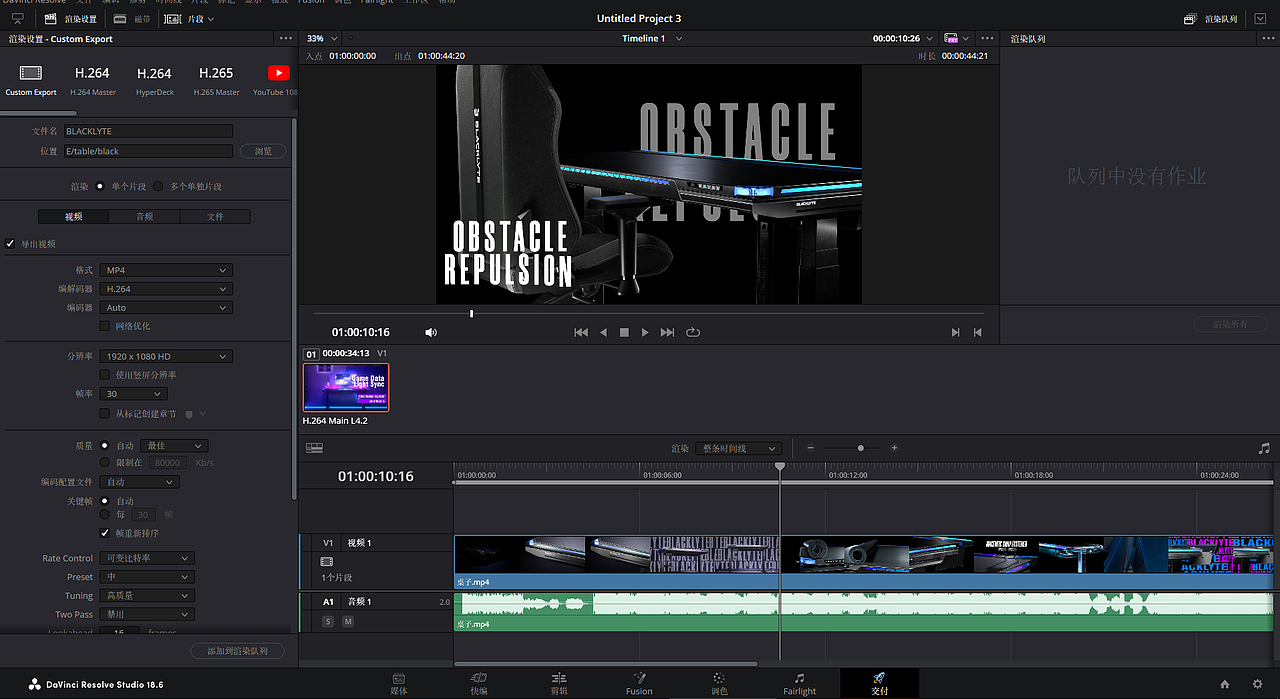The image size is (1280, 699).
Task: Switch to the 视频 video settings tab
Action: 73,216
